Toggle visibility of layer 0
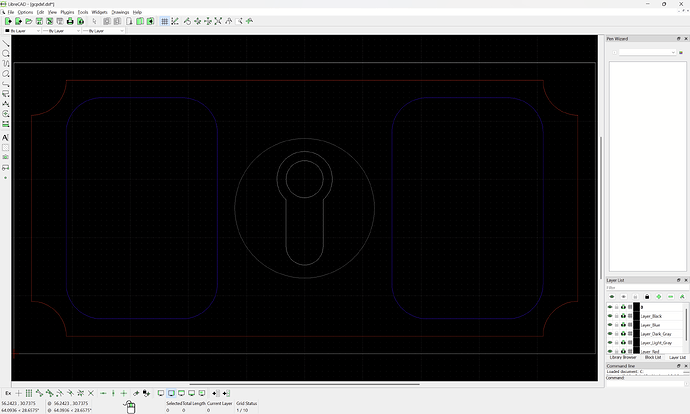Image resolution: width=690 pixels, height=414 pixels. coord(610,307)
